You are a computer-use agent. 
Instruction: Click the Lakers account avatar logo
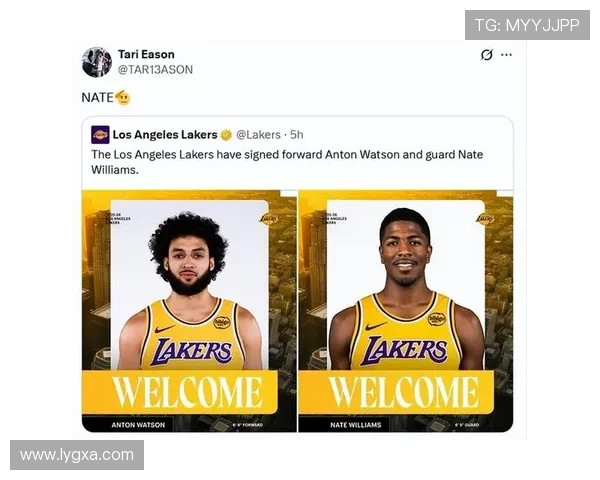tap(100, 135)
